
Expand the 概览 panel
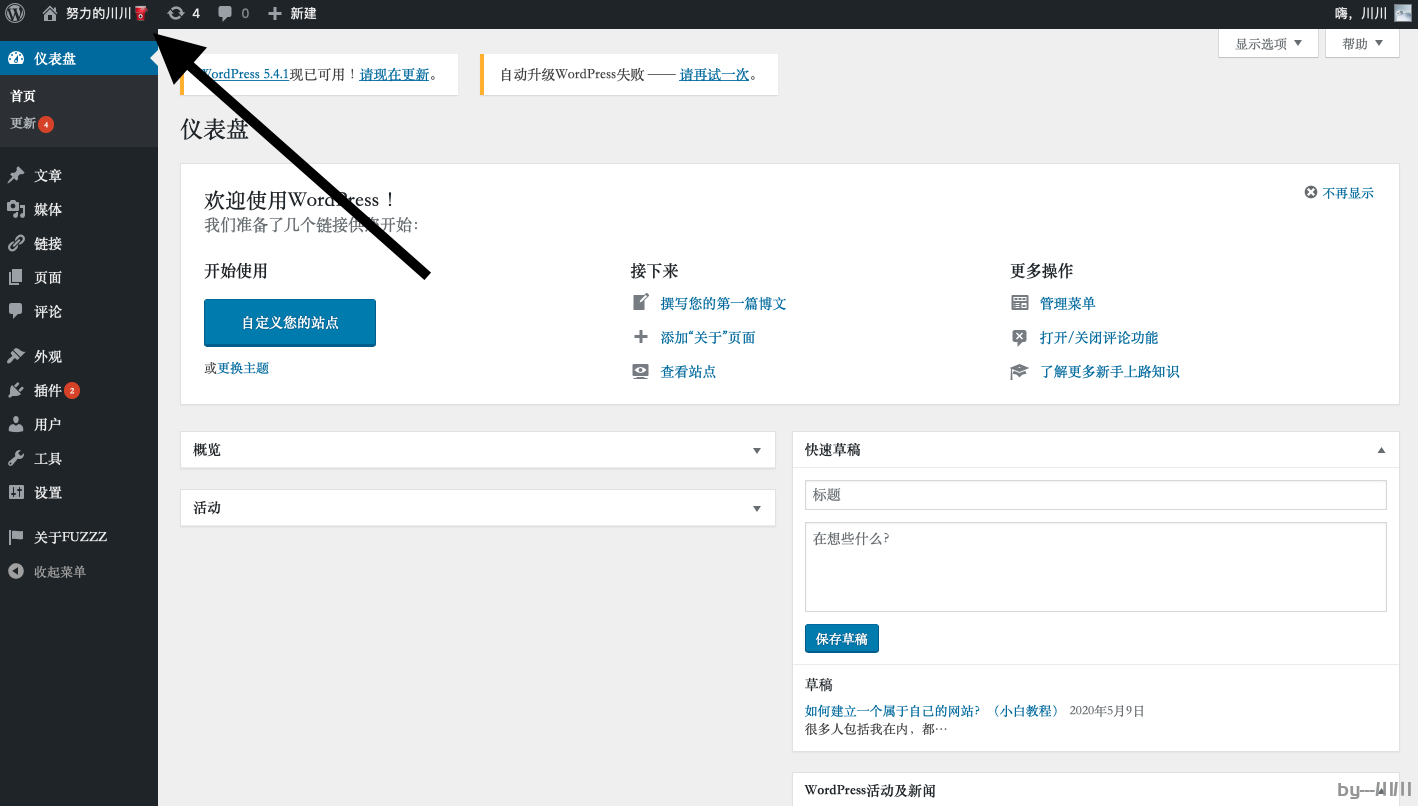point(757,450)
